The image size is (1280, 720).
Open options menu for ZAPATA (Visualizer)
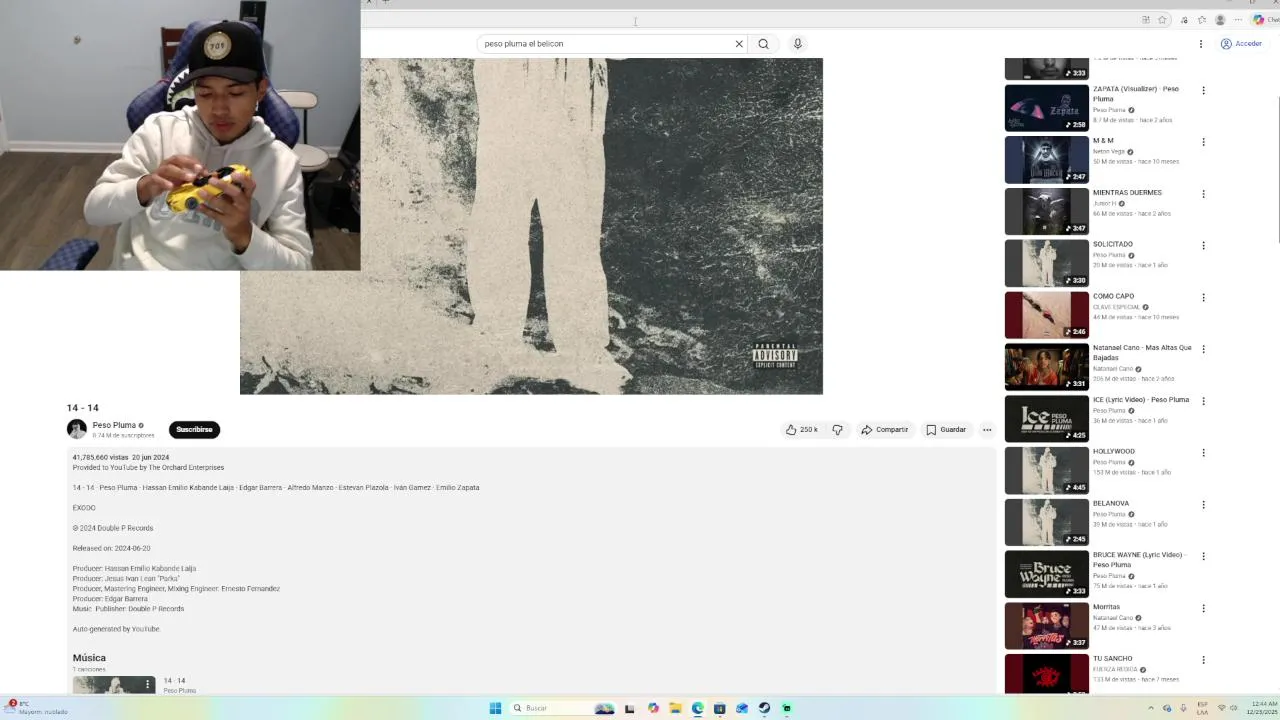tap(1203, 90)
